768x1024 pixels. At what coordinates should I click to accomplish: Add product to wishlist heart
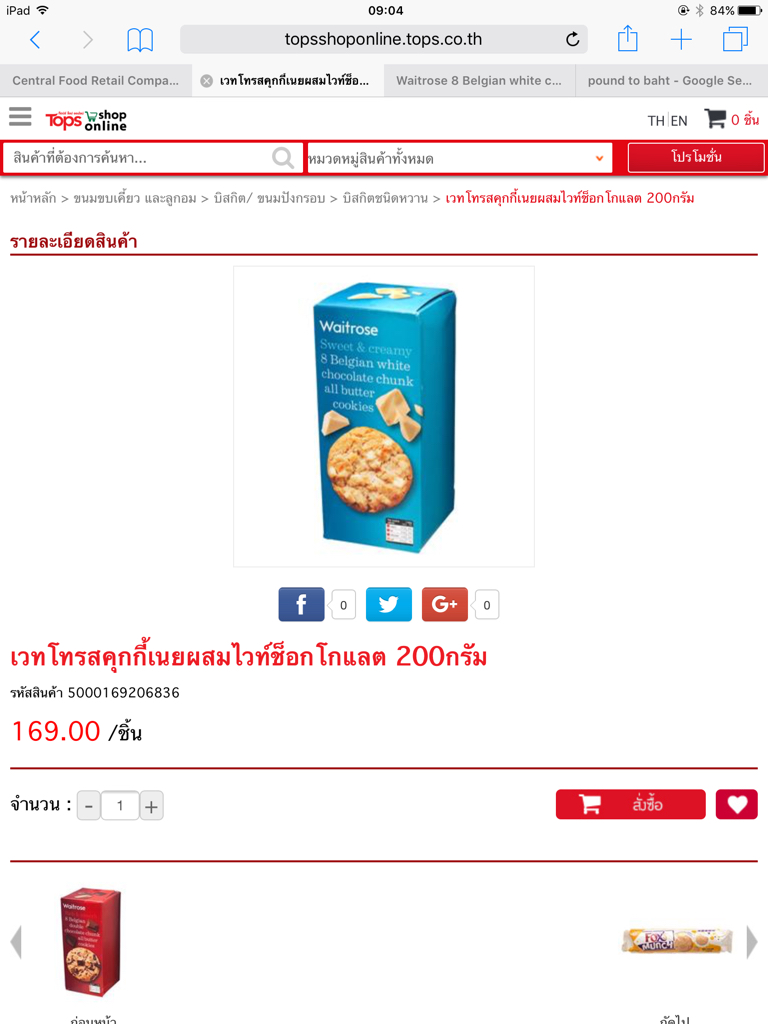pos(737,804)
